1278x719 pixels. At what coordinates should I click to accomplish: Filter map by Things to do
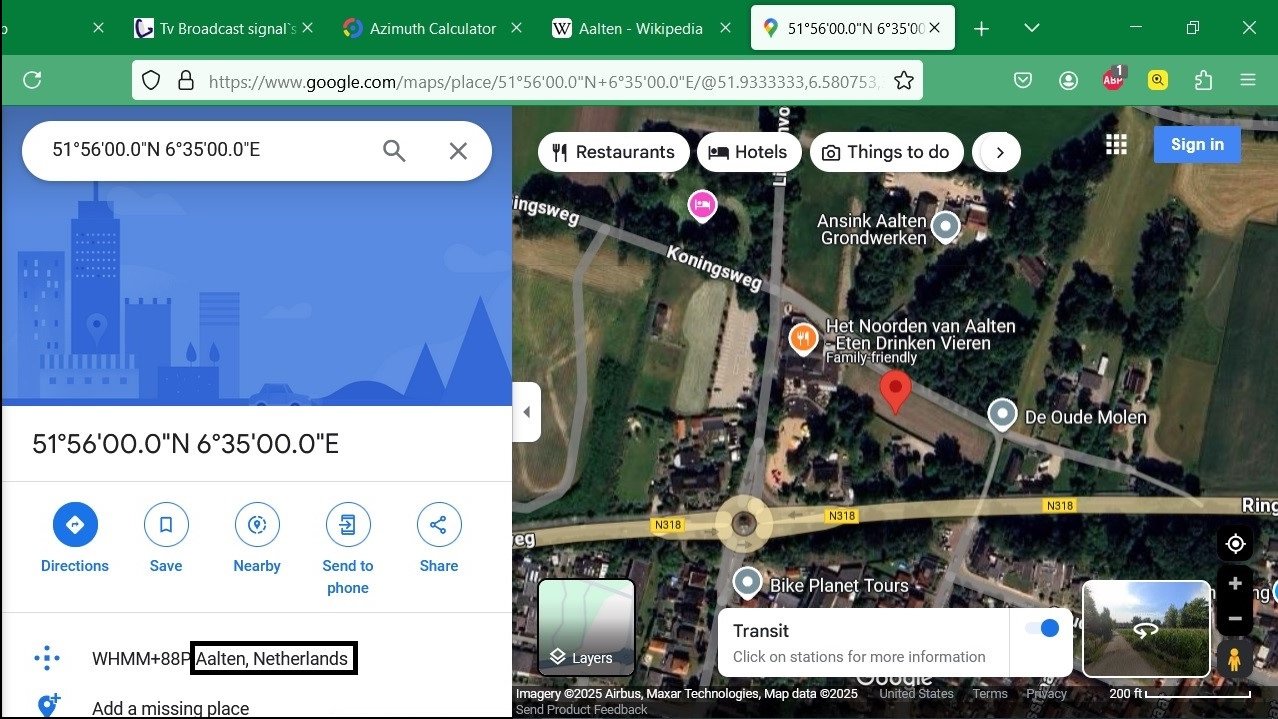click(886, 152)
